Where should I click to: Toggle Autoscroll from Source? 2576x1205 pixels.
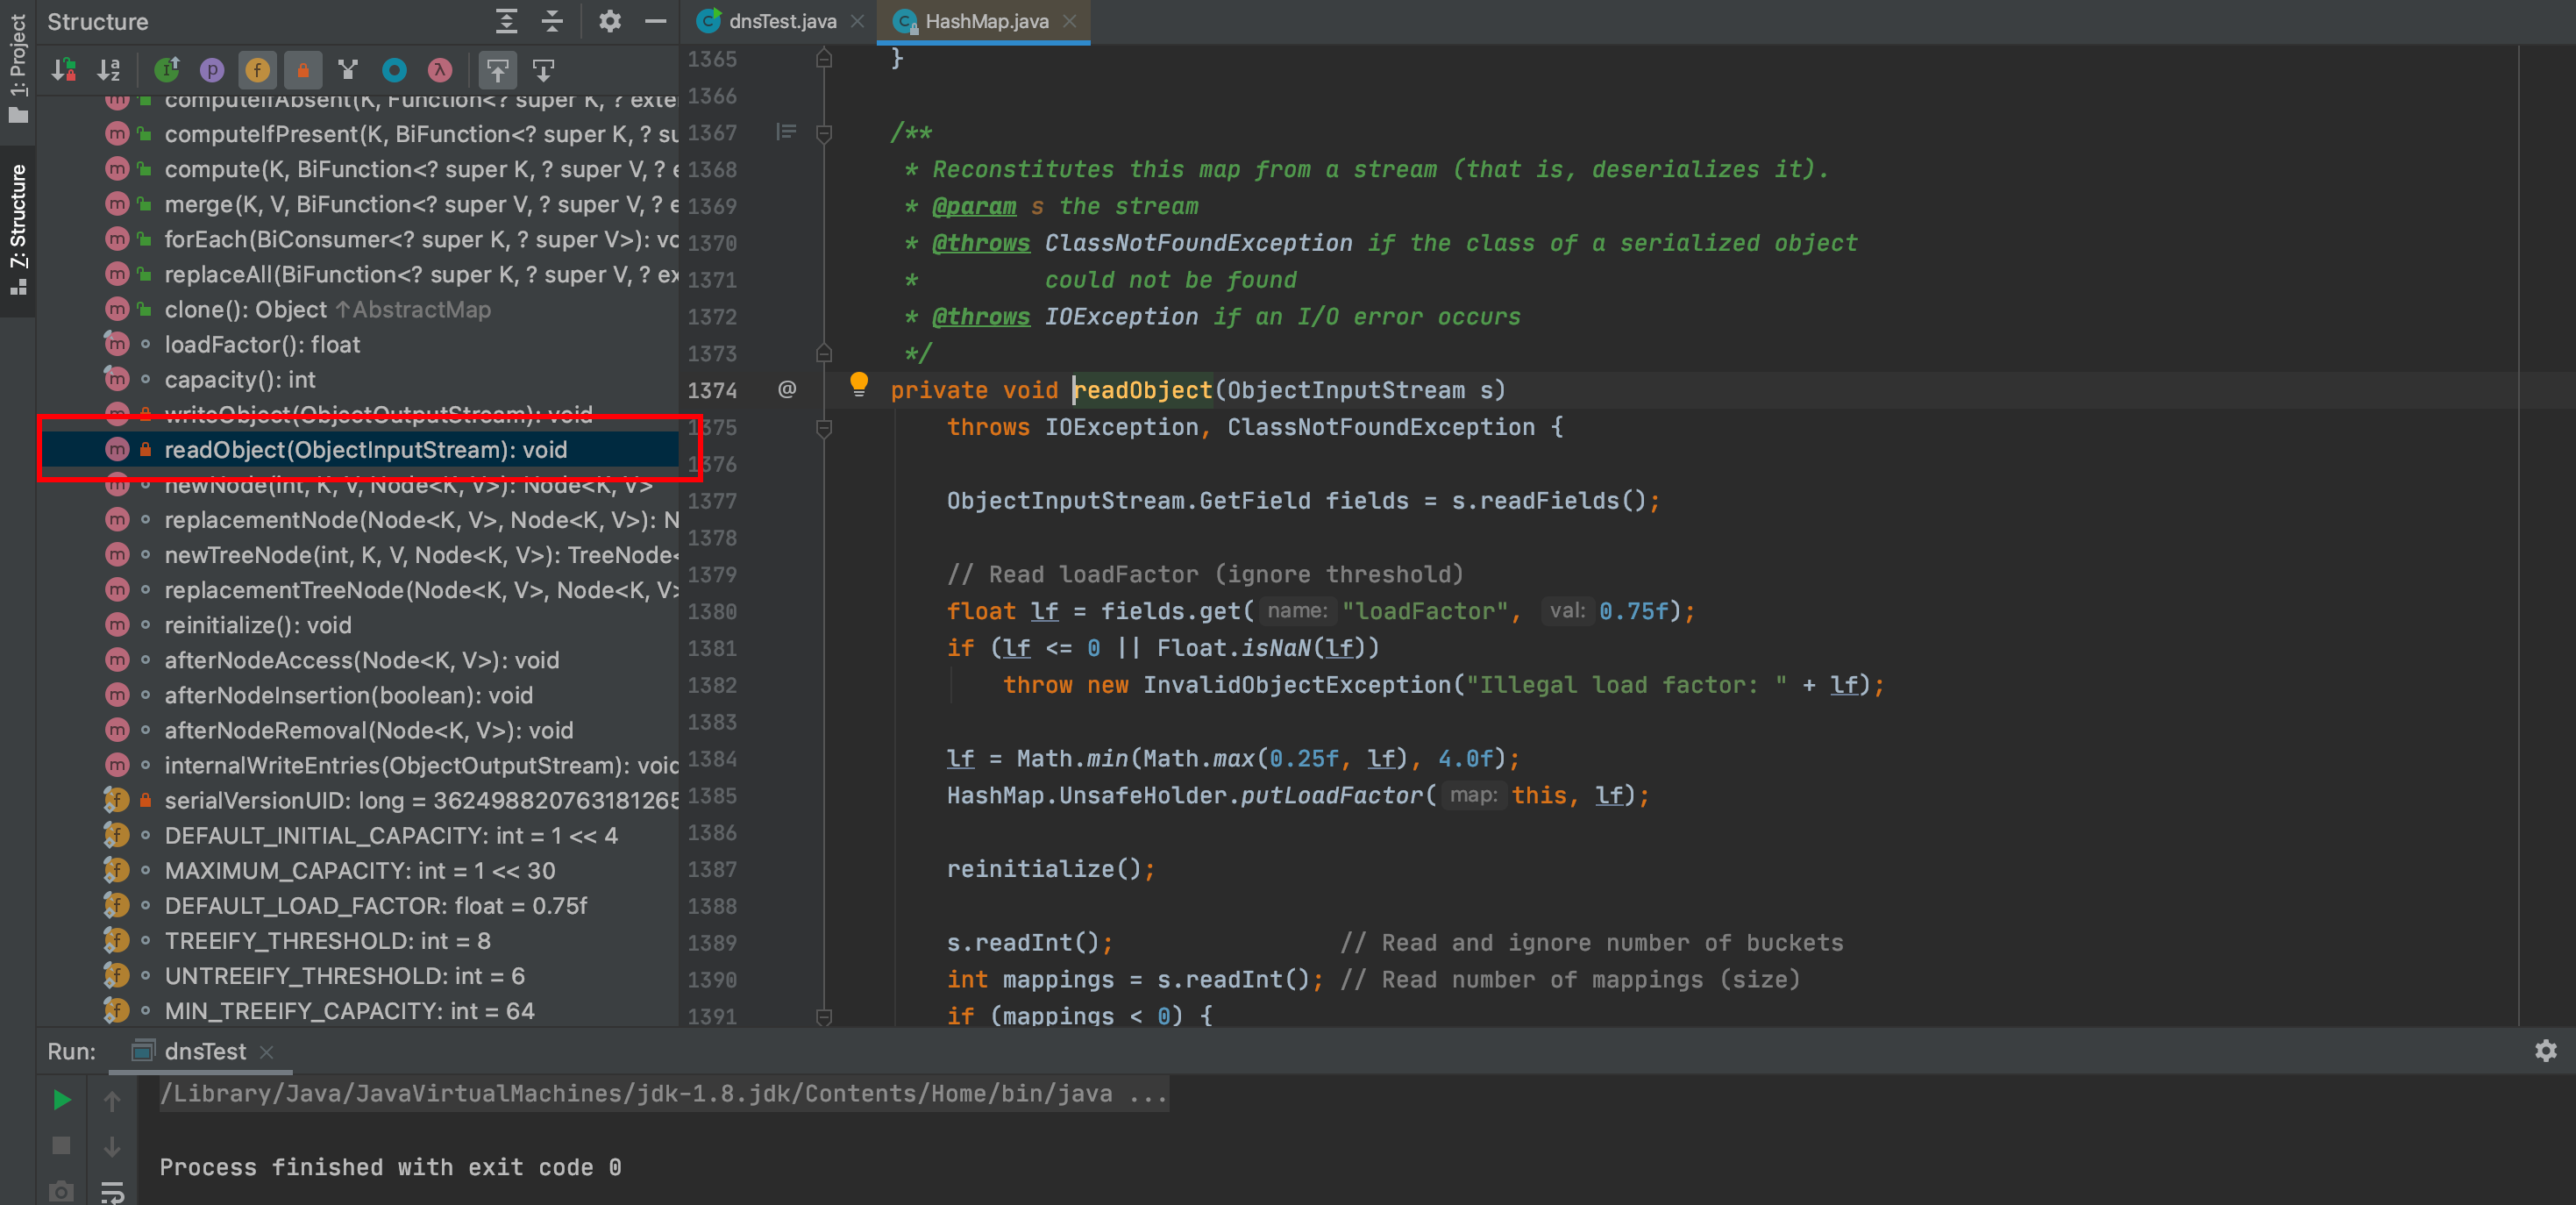pyautogui.click(x=543, y=70)
